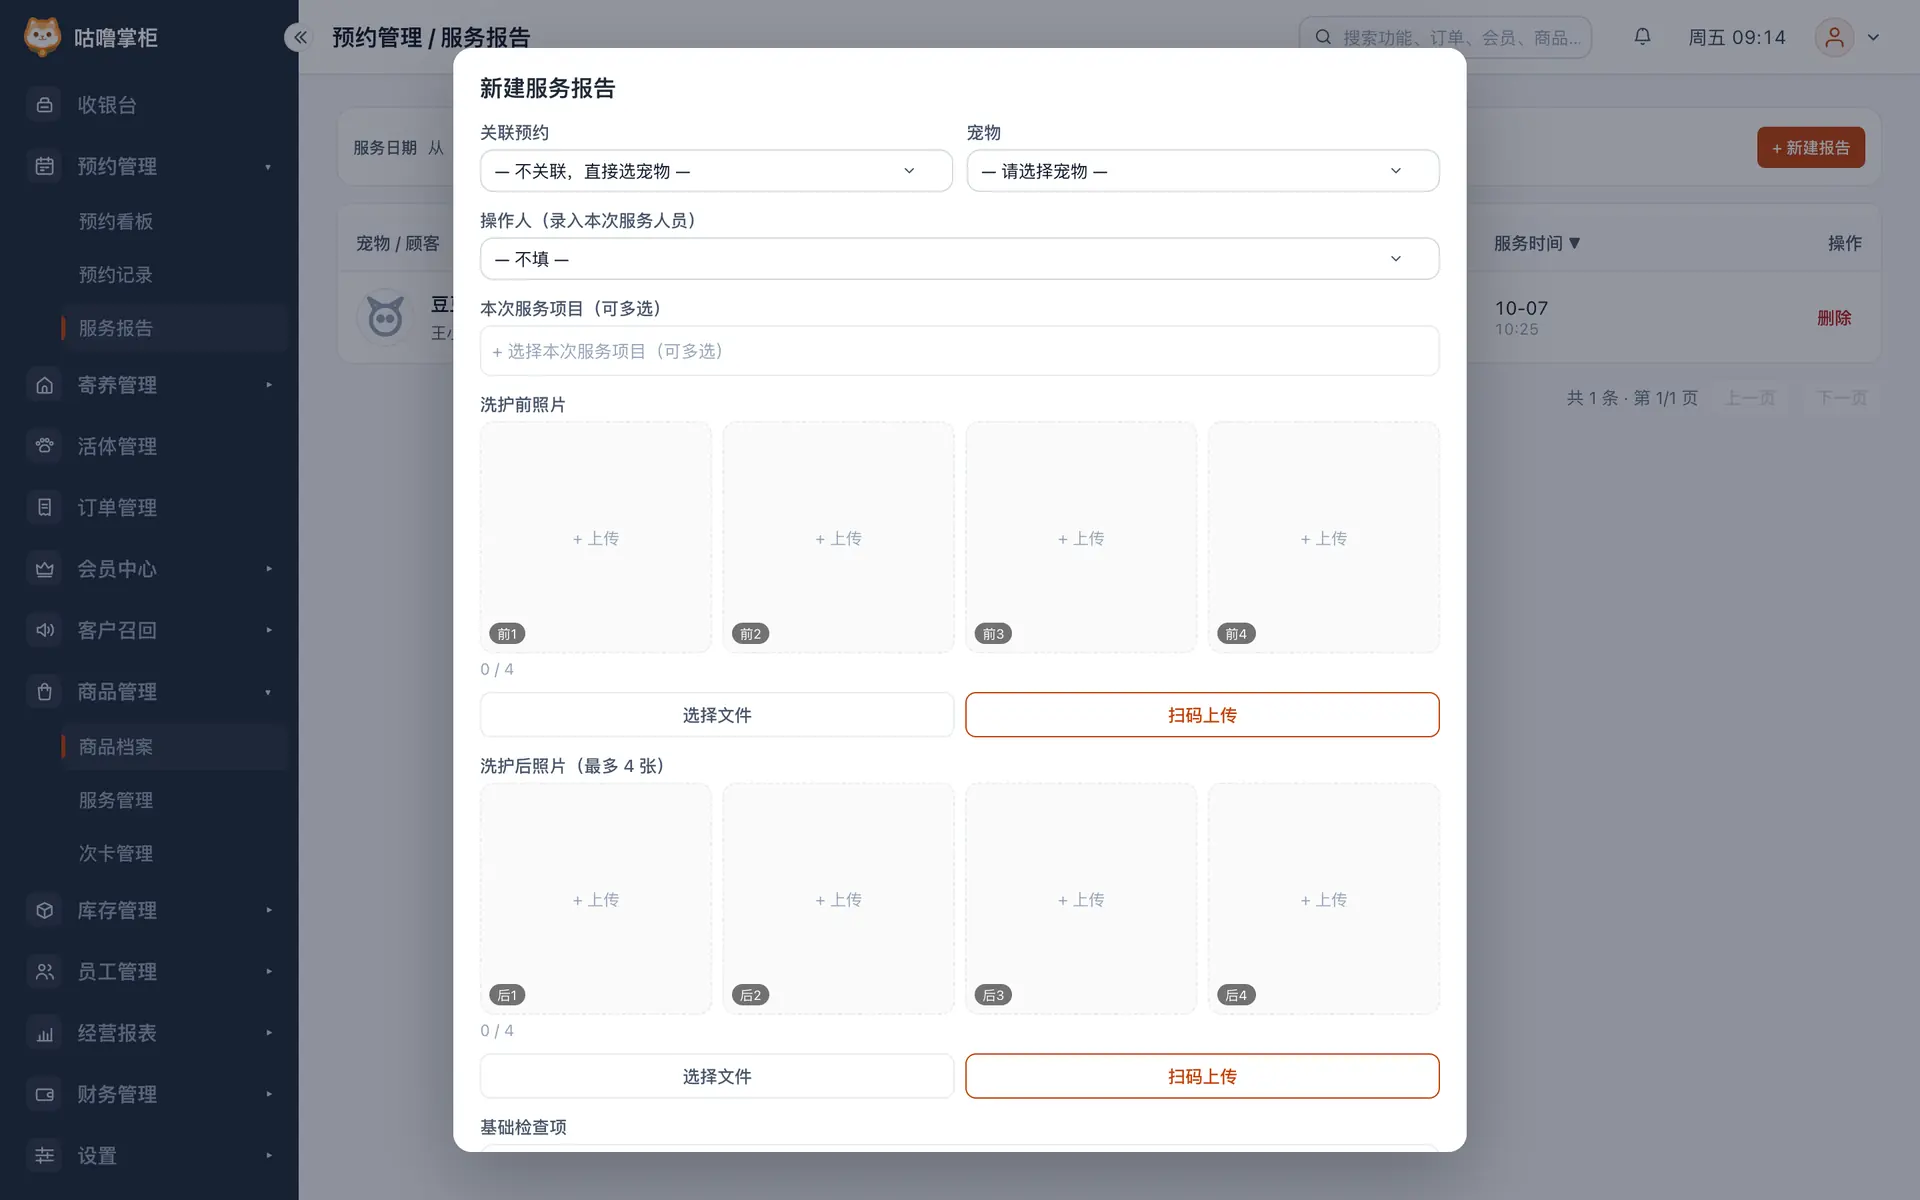
Task: Click the 前1 photo upload slot
Action: (x=596, y=537)
